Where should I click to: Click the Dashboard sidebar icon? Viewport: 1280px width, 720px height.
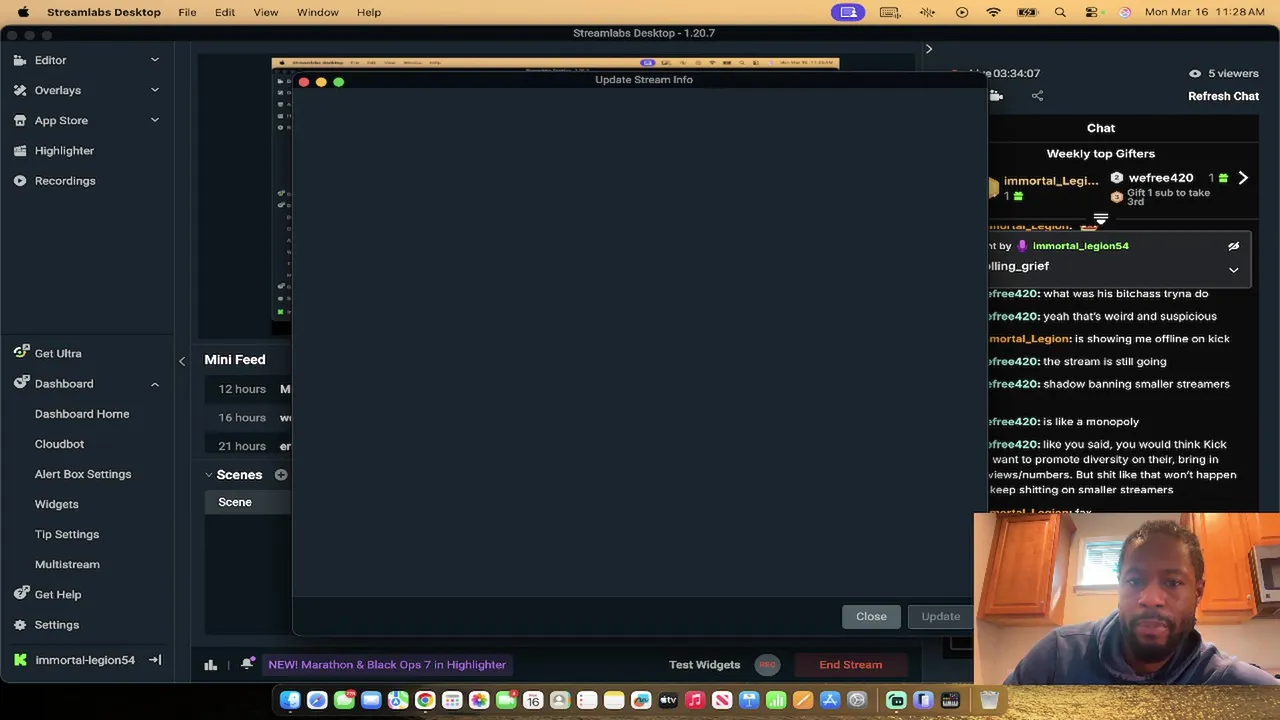point(20,383)
